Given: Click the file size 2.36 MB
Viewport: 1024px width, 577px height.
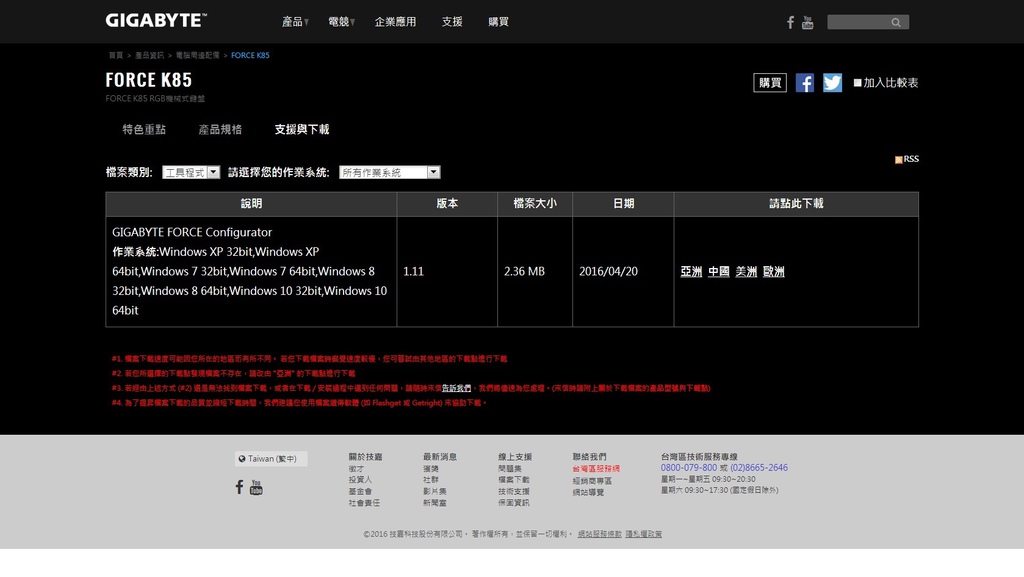Looking at the screenshot, I should [524, 272].
